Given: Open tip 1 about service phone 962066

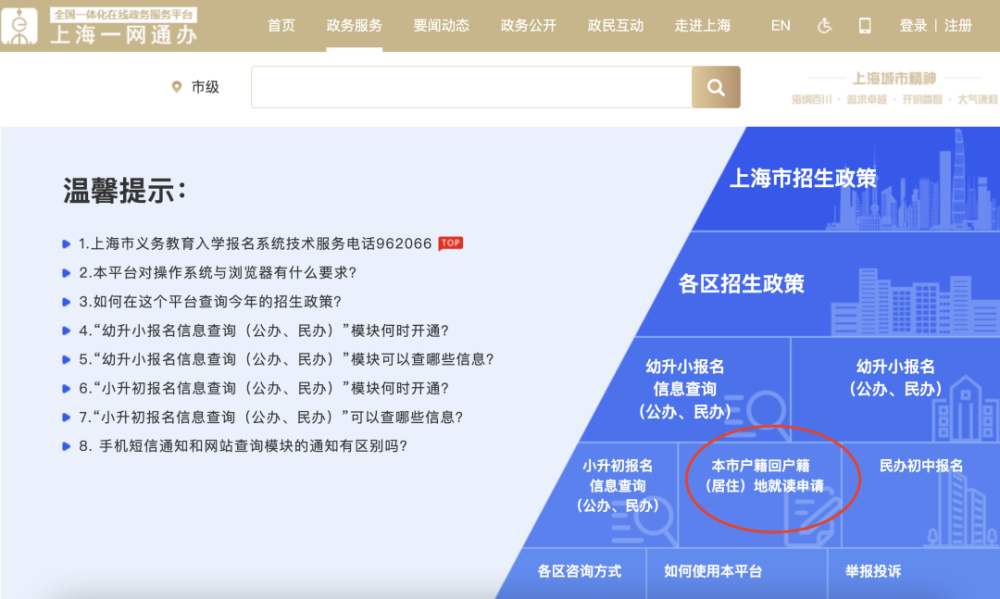Looking at the screenshot, I should pyautogui.click(x=255, y=244).
